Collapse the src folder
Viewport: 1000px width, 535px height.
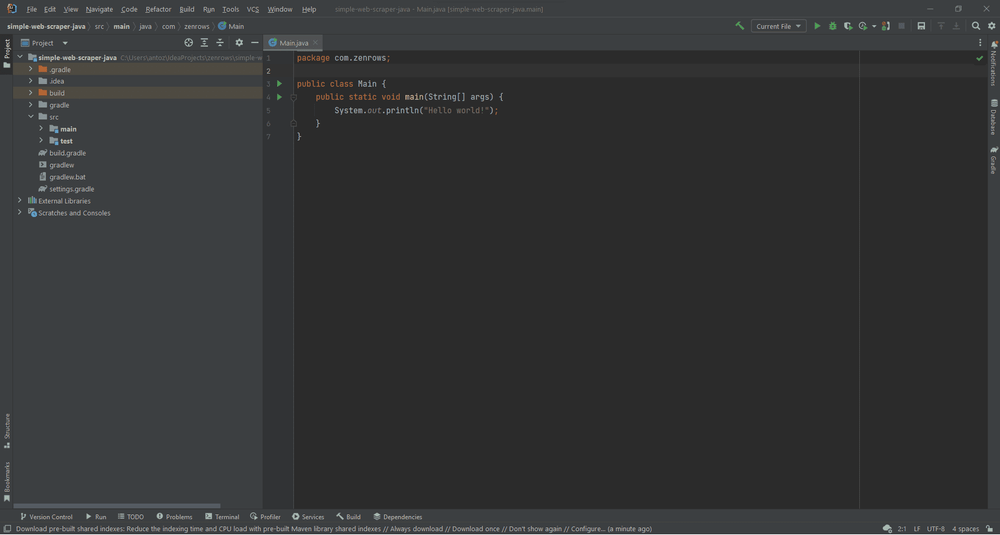point(30,117)
